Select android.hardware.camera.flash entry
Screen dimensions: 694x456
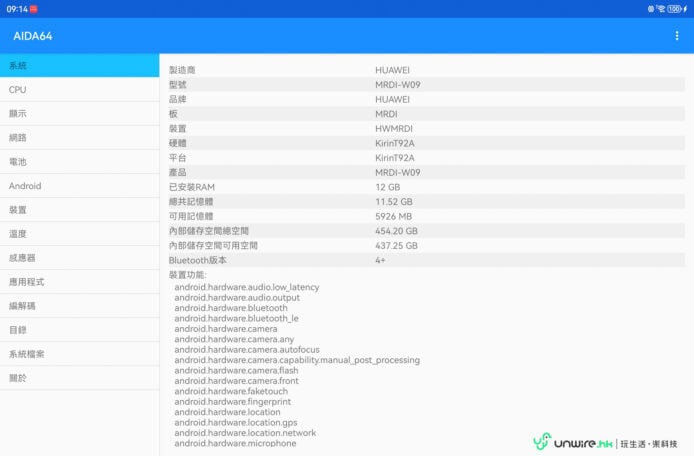pos(236,370)
